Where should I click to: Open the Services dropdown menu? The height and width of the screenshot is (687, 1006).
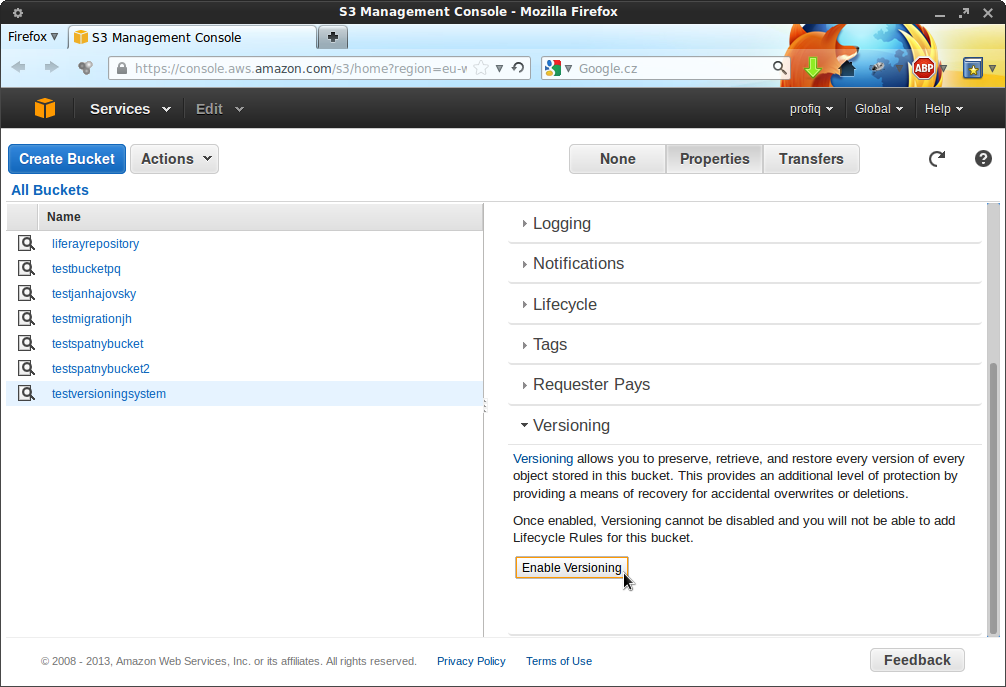130,109
